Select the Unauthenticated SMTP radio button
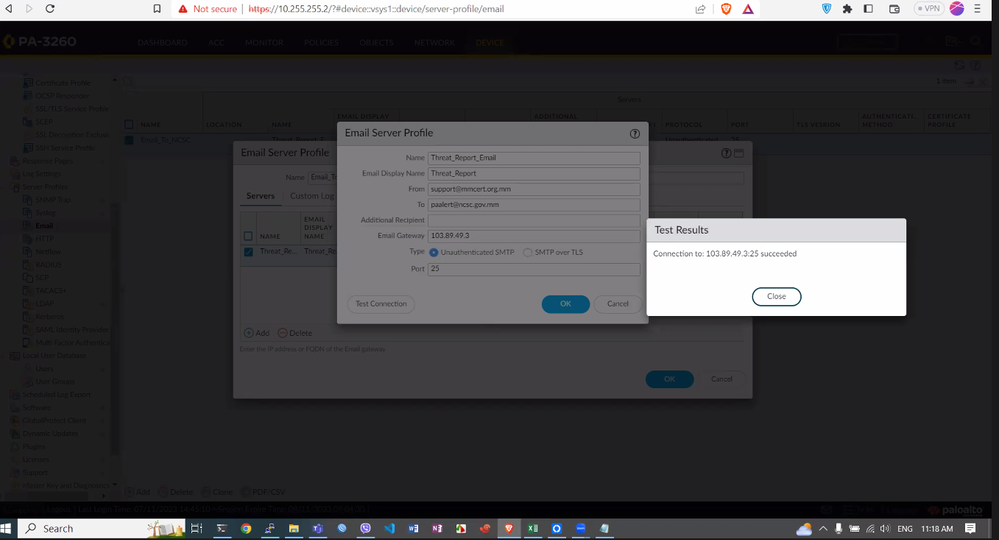Viewport: 999px width, 540px height. pyautogui.click(x=434, y=252)
